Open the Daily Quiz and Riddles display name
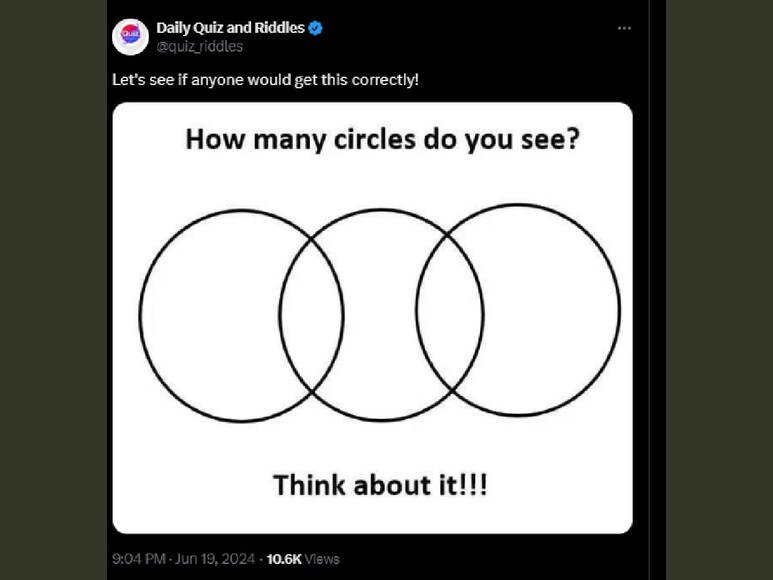 230,28
